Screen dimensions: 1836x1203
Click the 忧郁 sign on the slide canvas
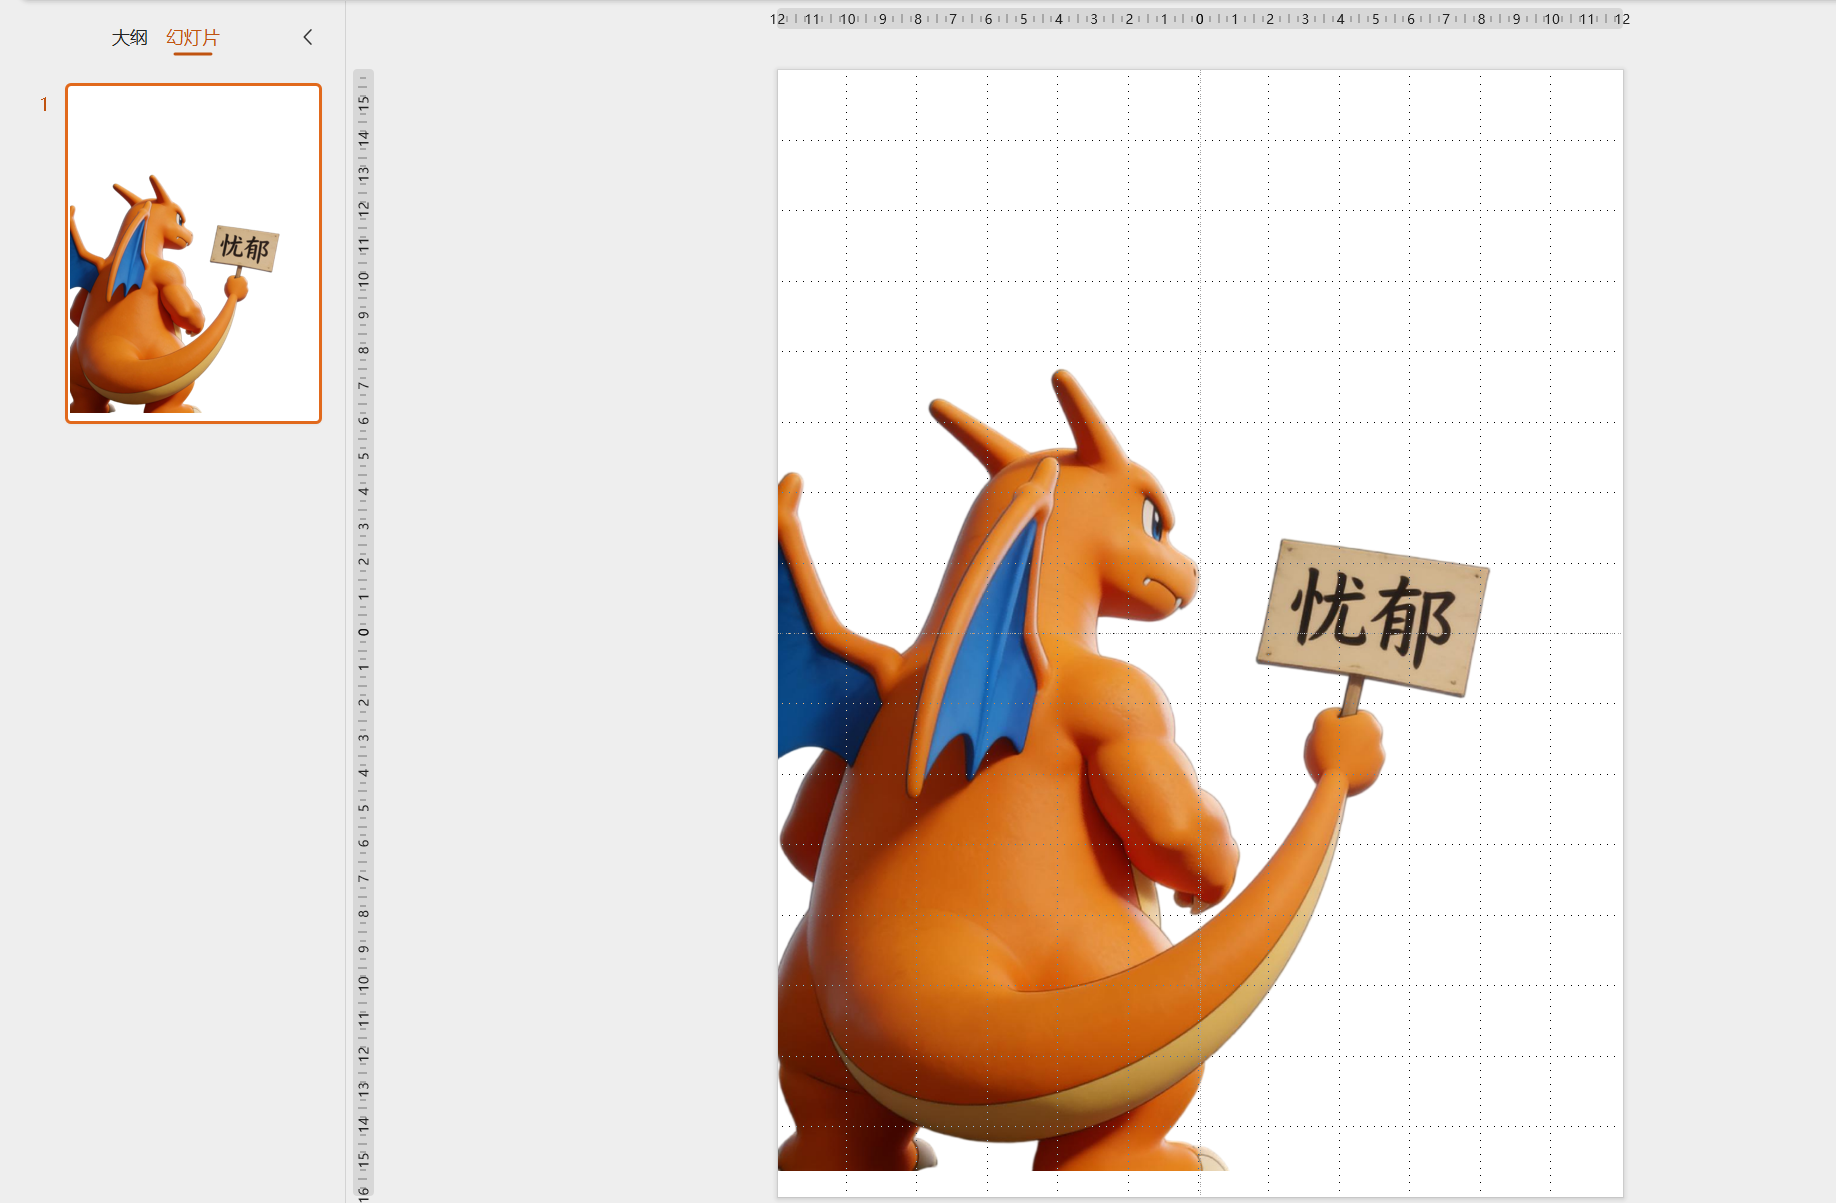(x=1373, y=617)
